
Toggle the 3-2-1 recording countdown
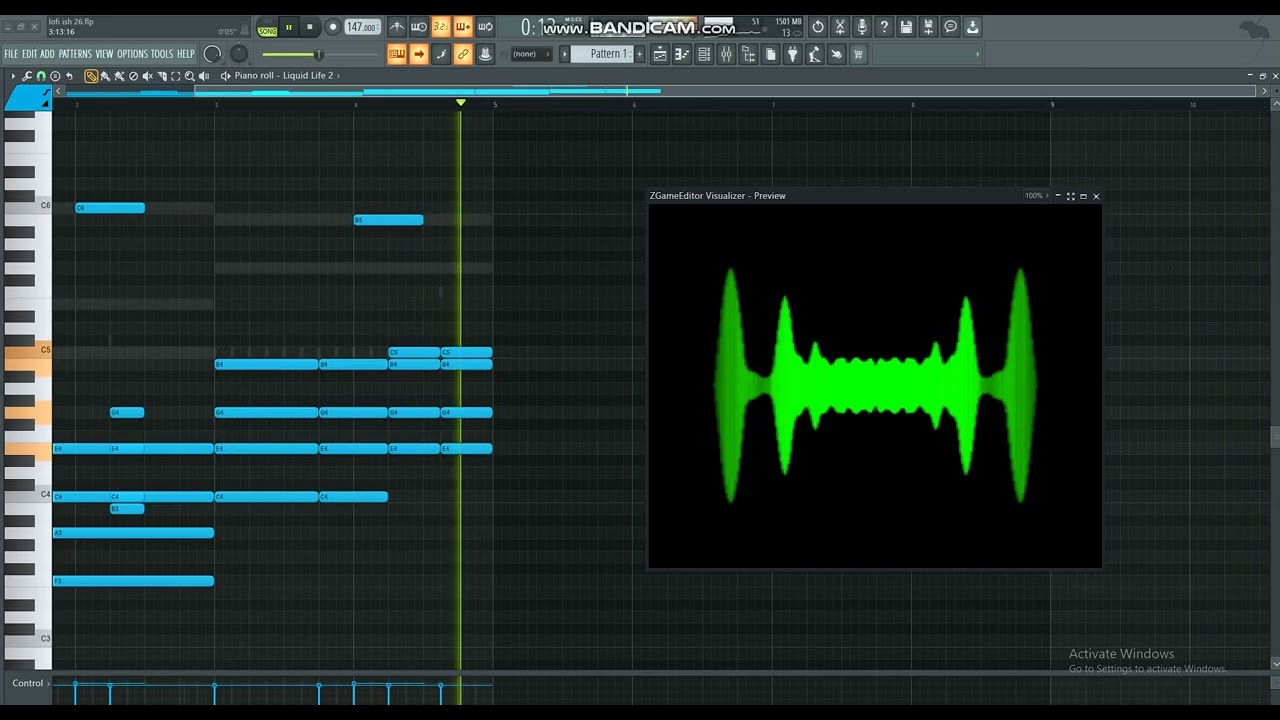[440, 27]
